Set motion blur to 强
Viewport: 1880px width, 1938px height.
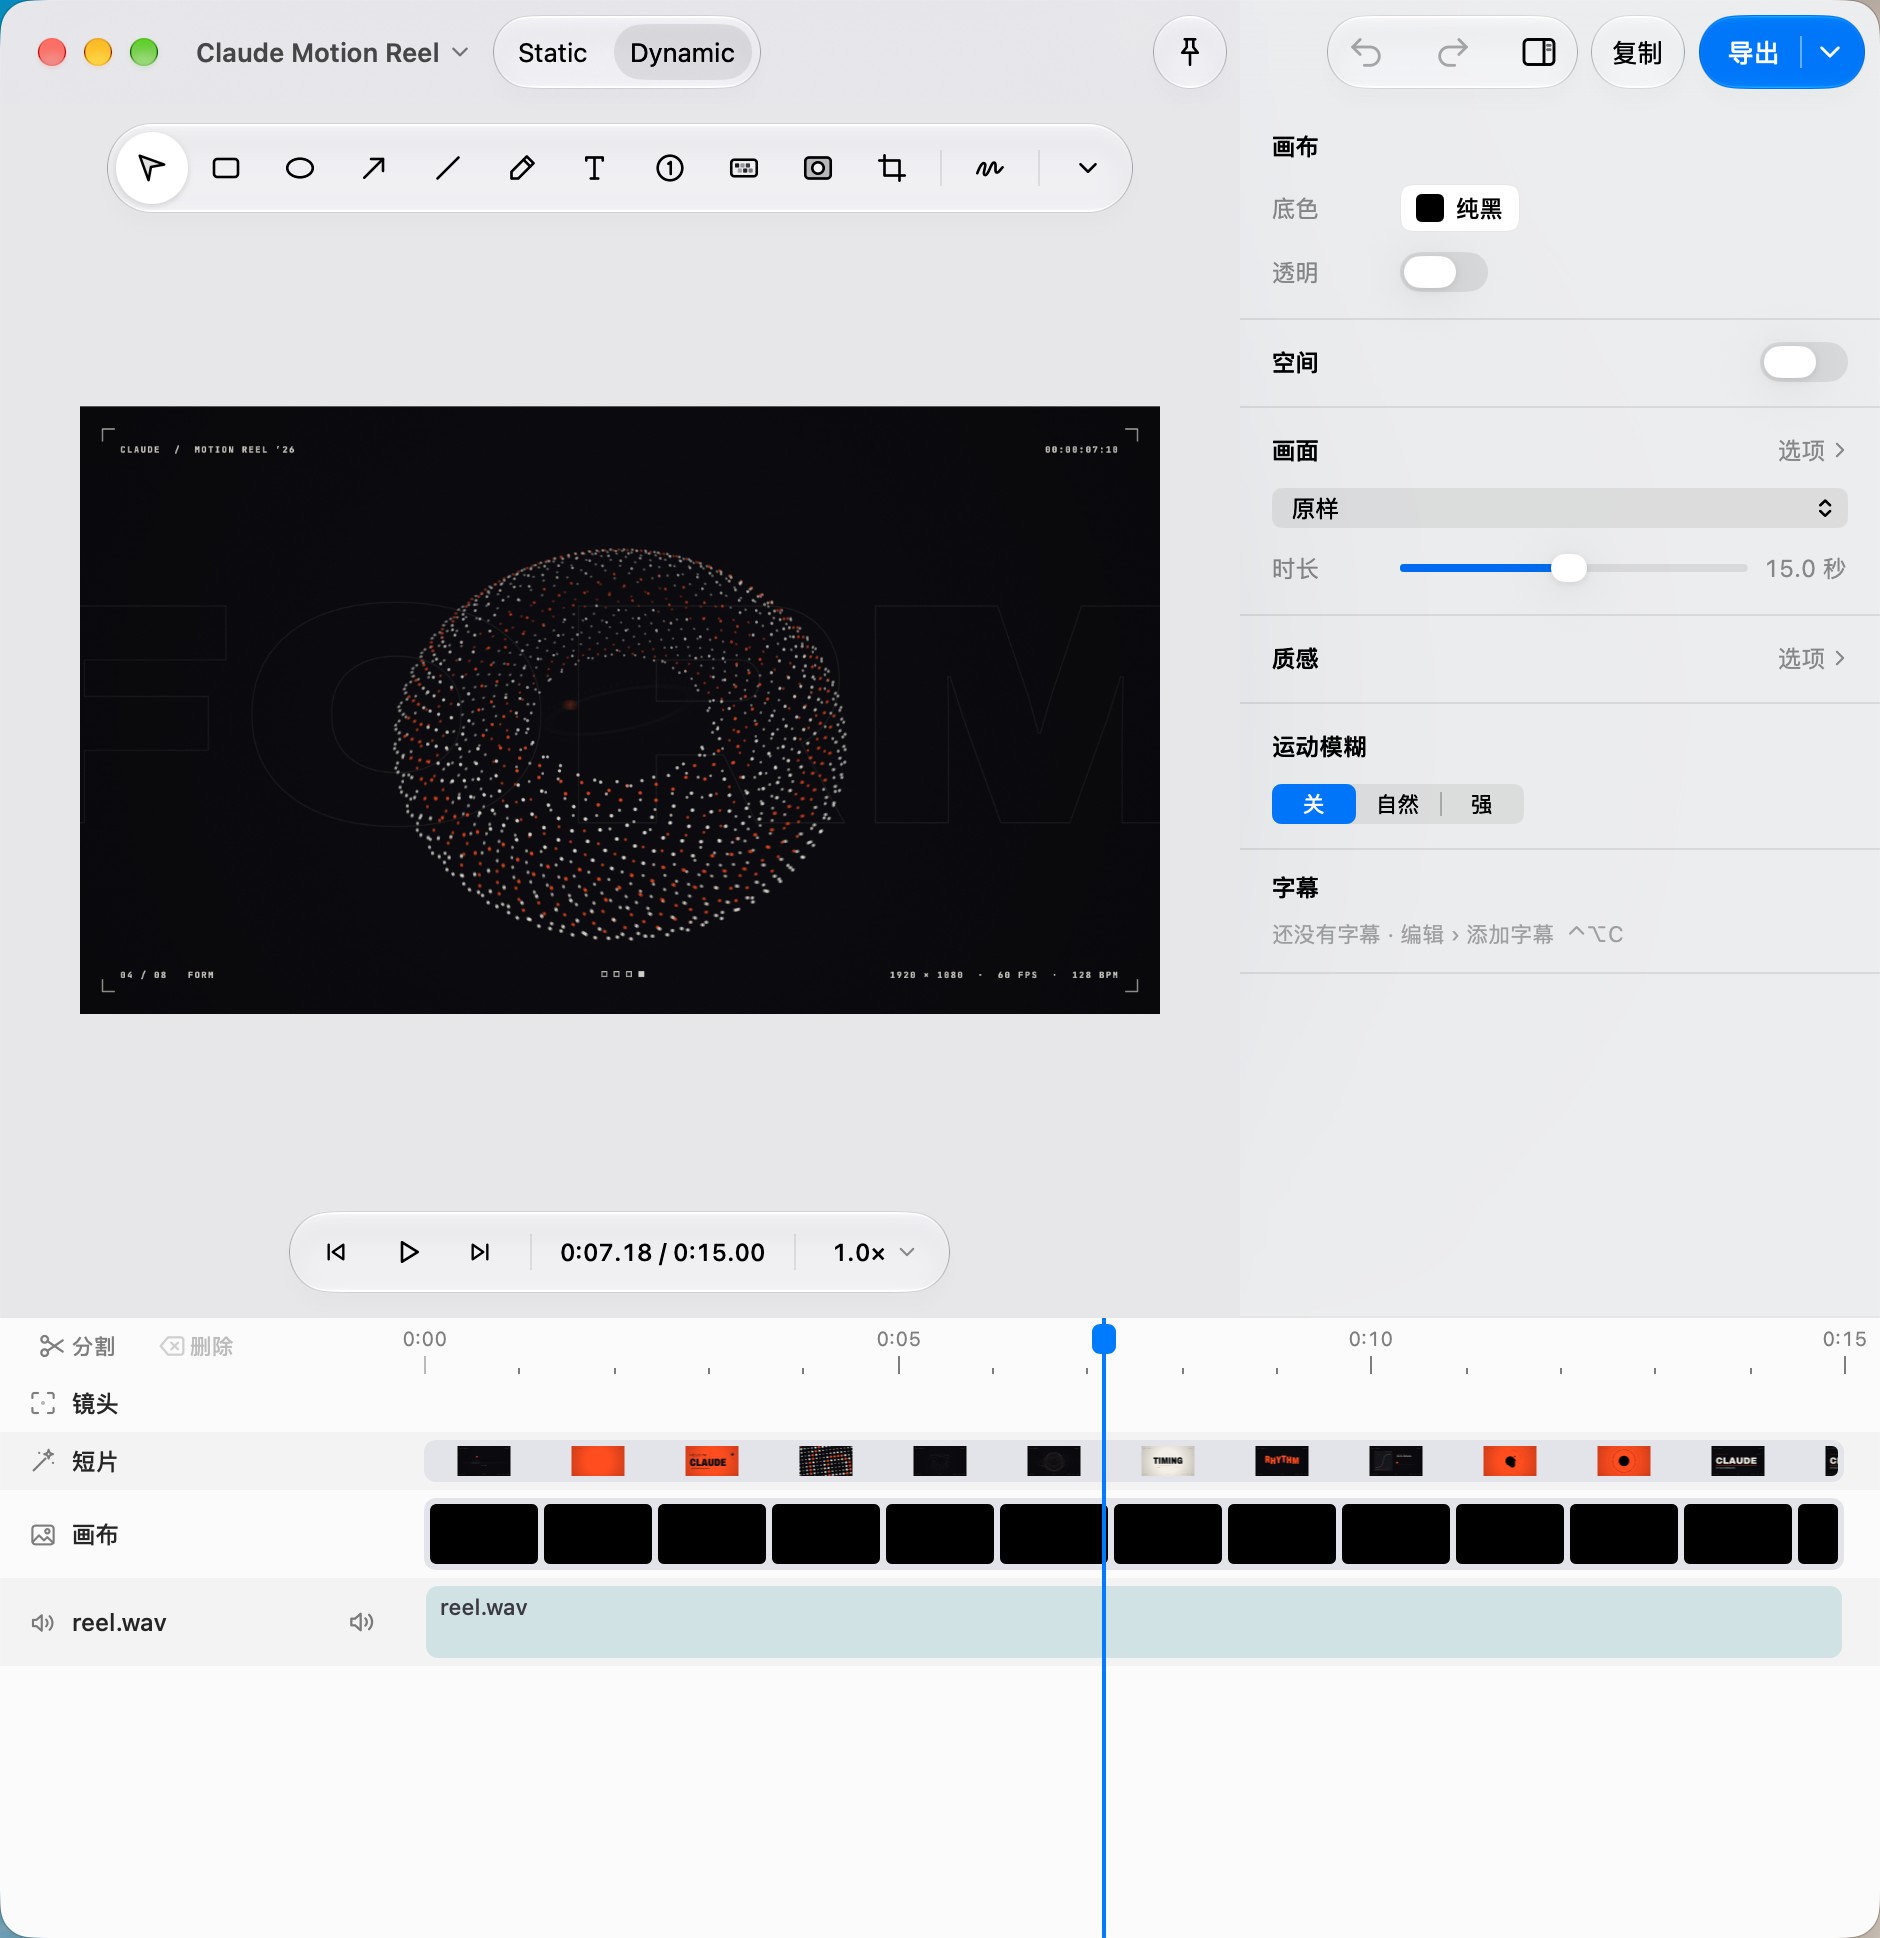[1482, 804]
